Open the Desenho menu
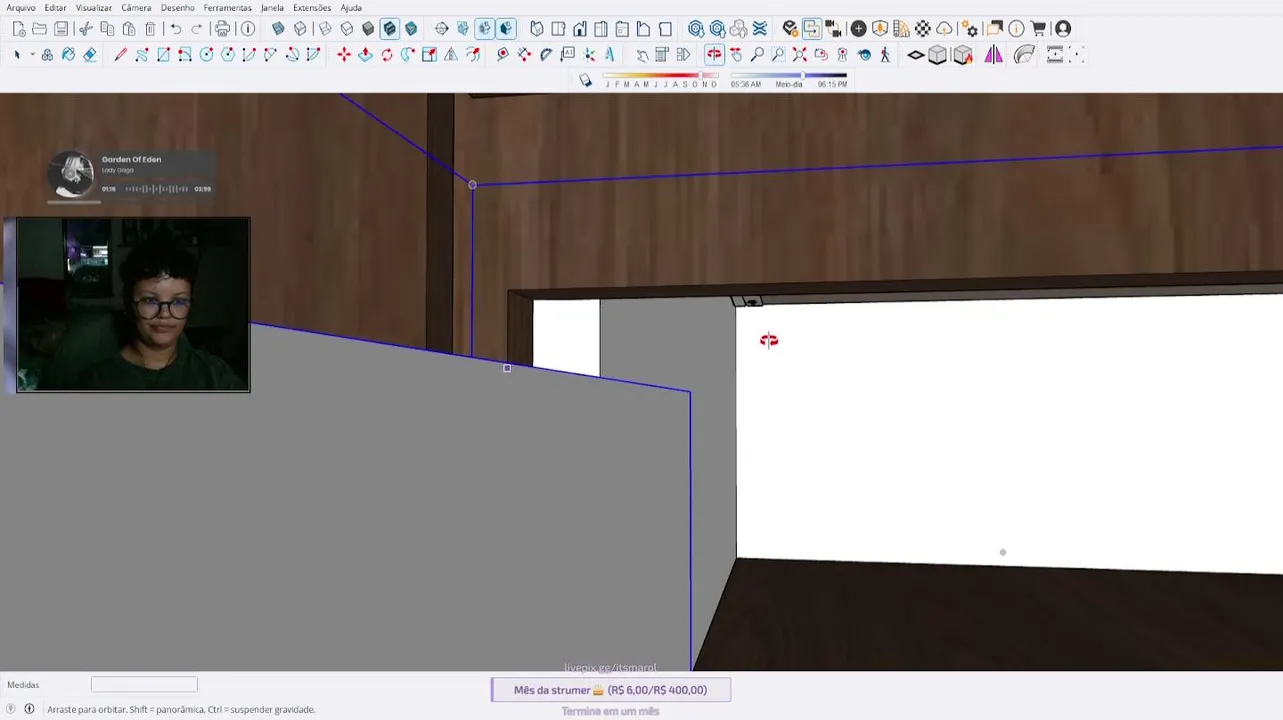1283x720 pixels. (x=178, y=8)
